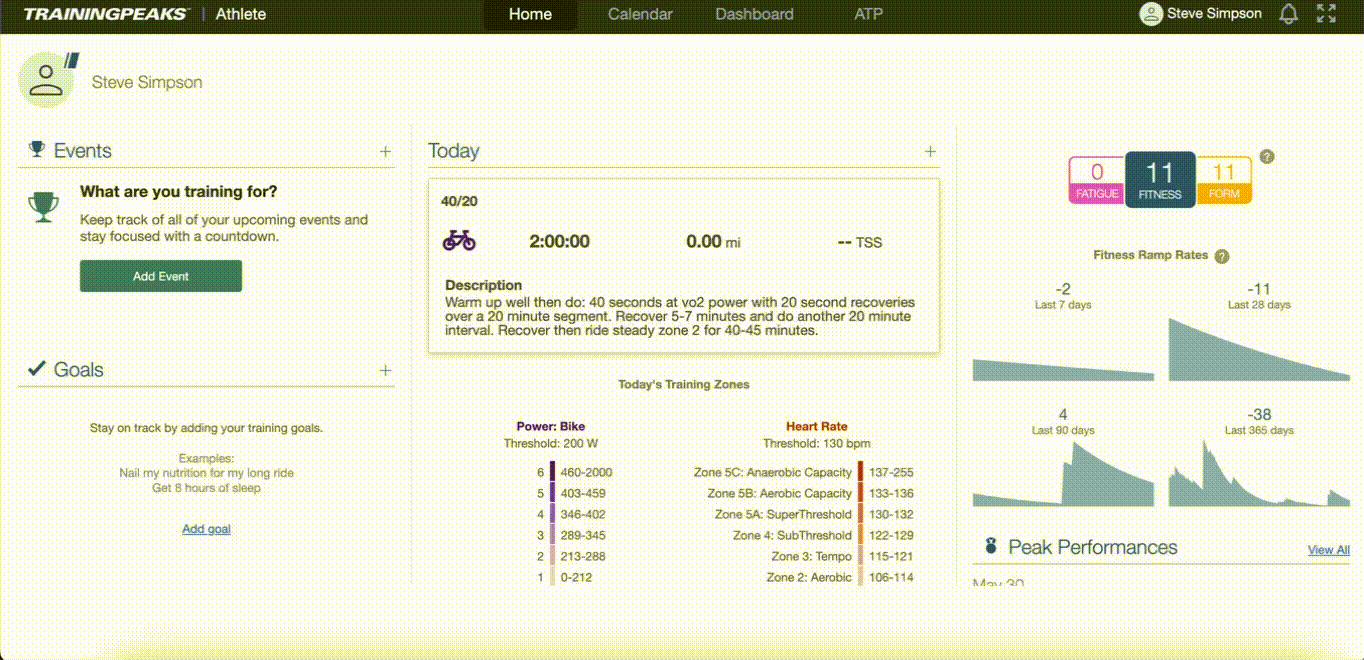Open the notifications bell icon
1364x660 pixels.
[x=1289, y=14]
